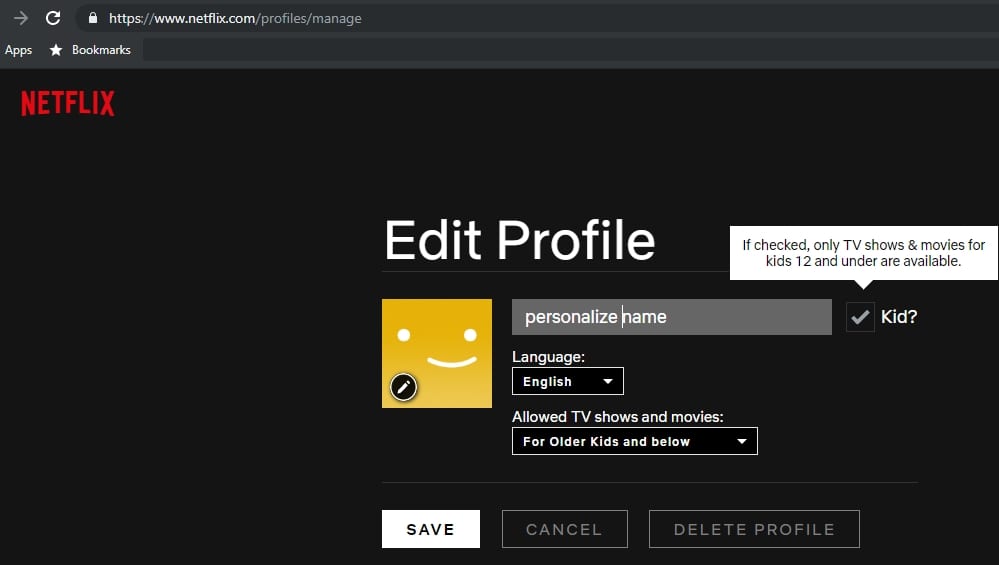Viewport: 999px width, 565px height.
Task: Click the arrow beside English
Action: pyautogui.click(x=608, y=382)
